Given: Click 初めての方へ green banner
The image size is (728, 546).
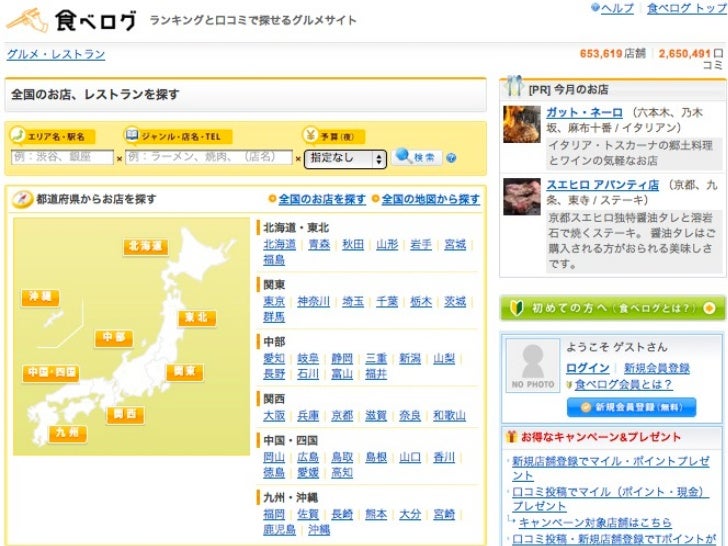Looking at the screenshot, I should tap(613, 308).
